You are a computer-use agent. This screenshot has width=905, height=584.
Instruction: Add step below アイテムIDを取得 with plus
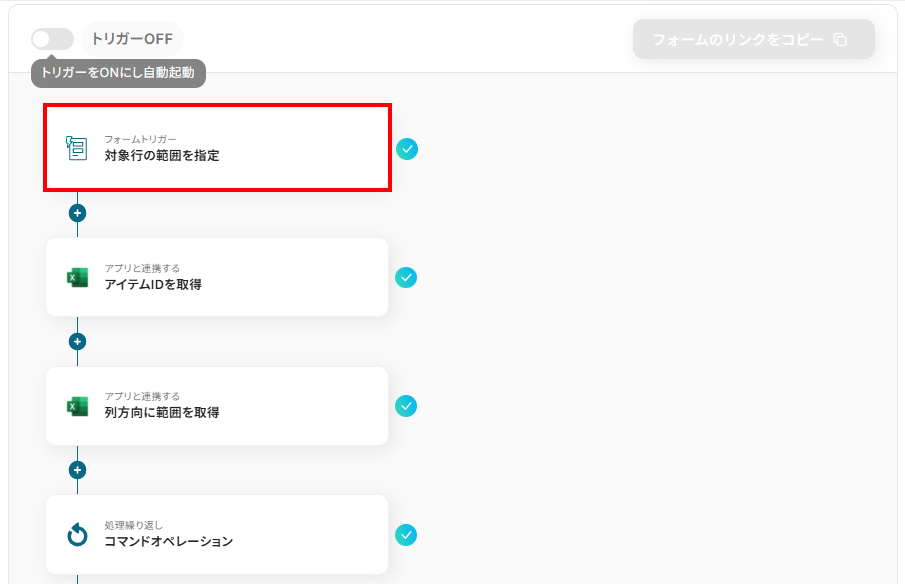(77, 341)
